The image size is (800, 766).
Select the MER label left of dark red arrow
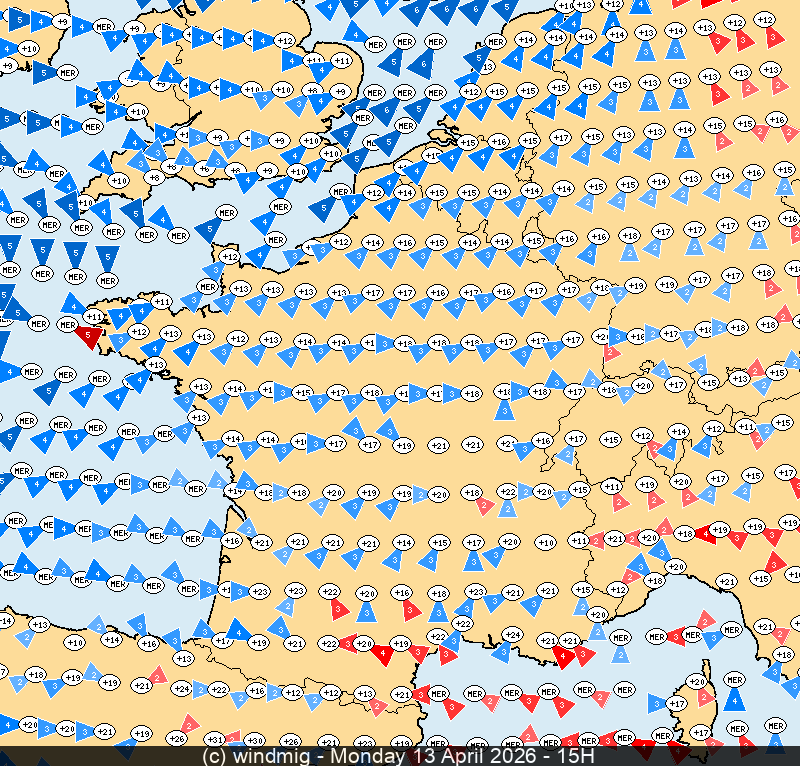pyautogui.click(x=68, y=324)
